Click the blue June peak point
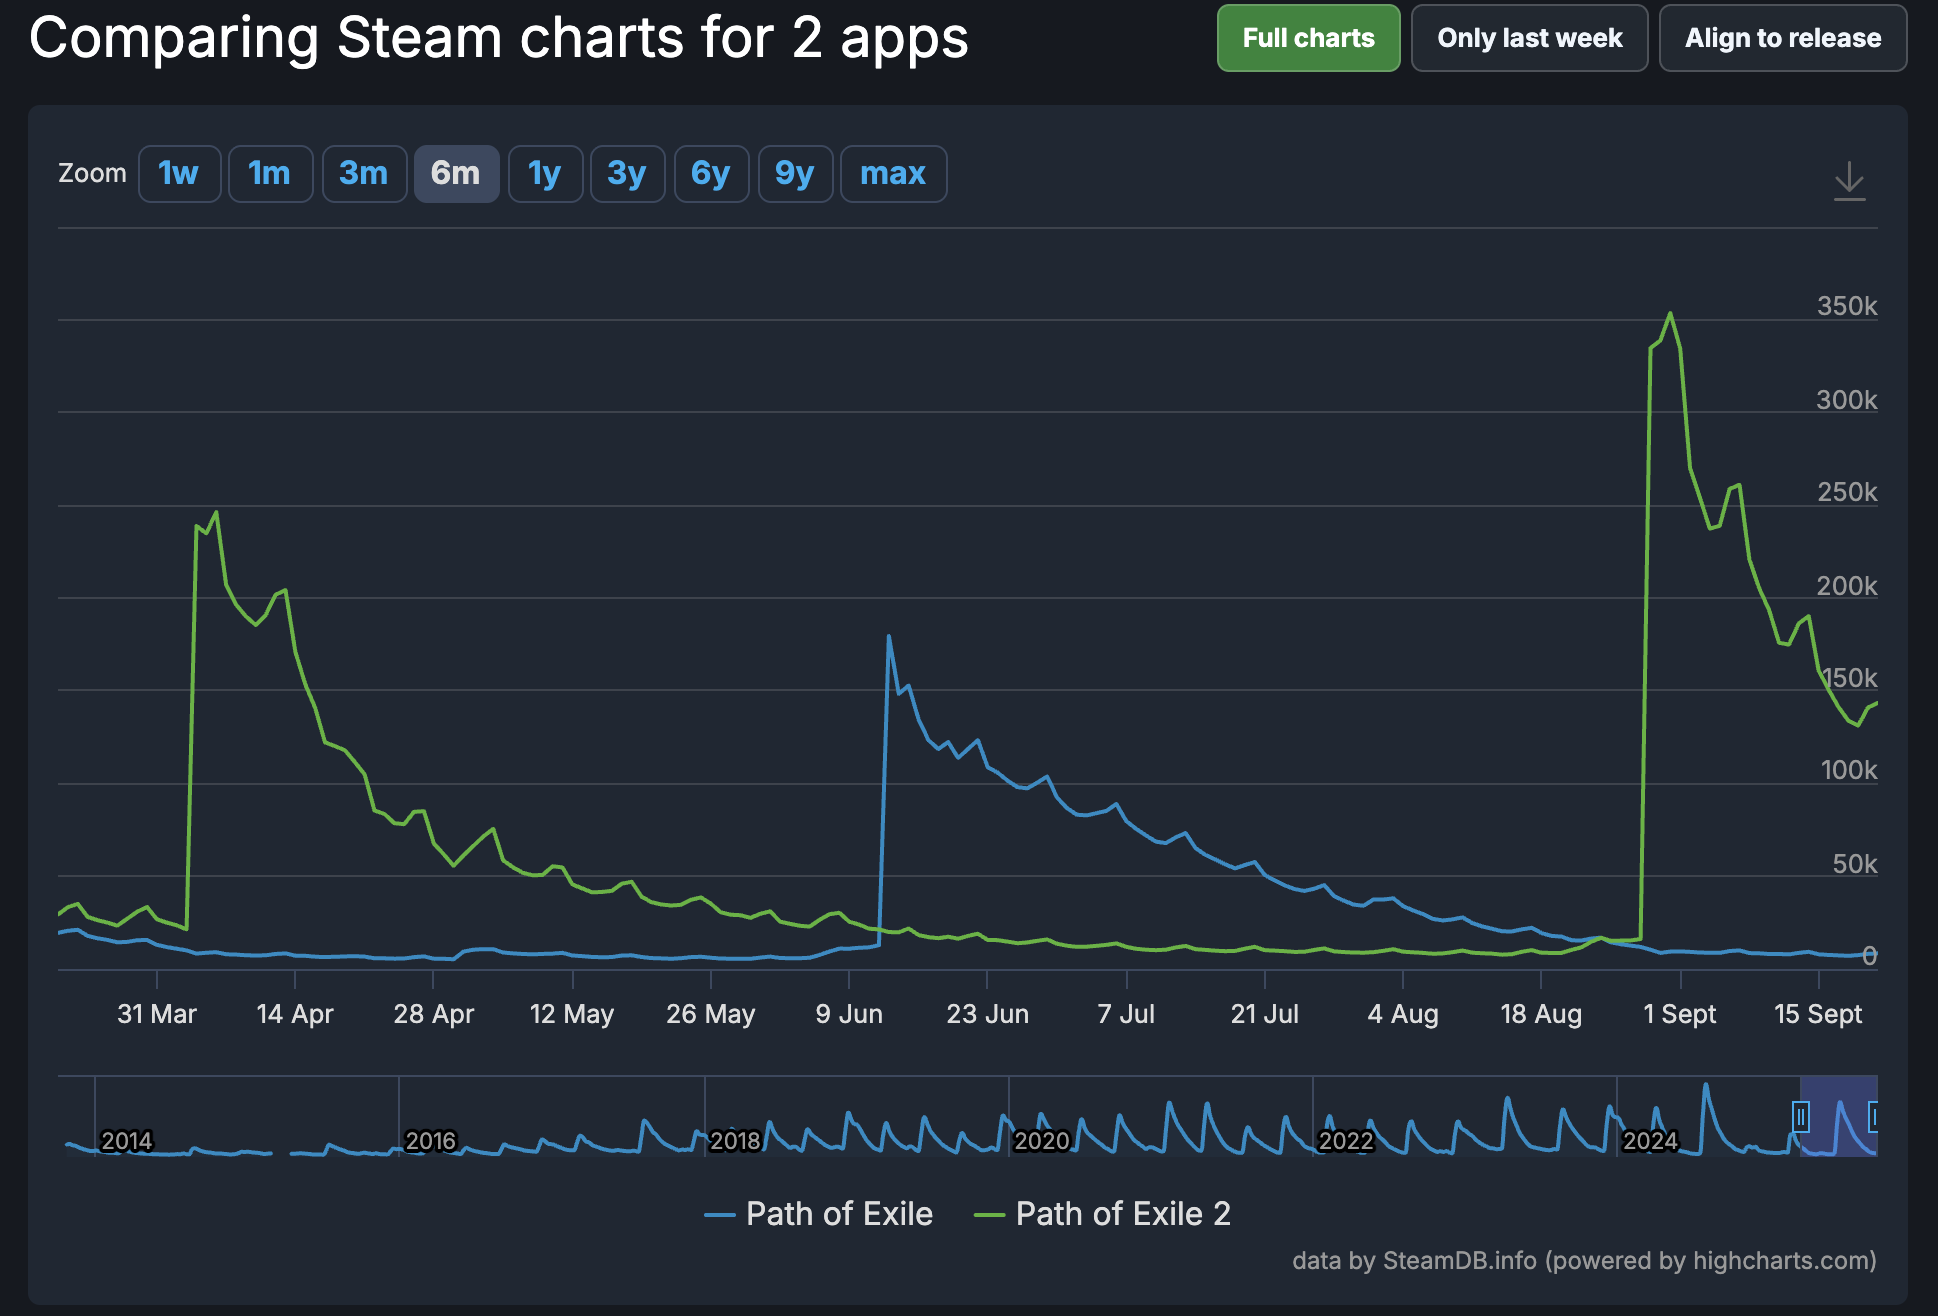The width and height of the screenshot is (1938, 1316). [888, 636]
